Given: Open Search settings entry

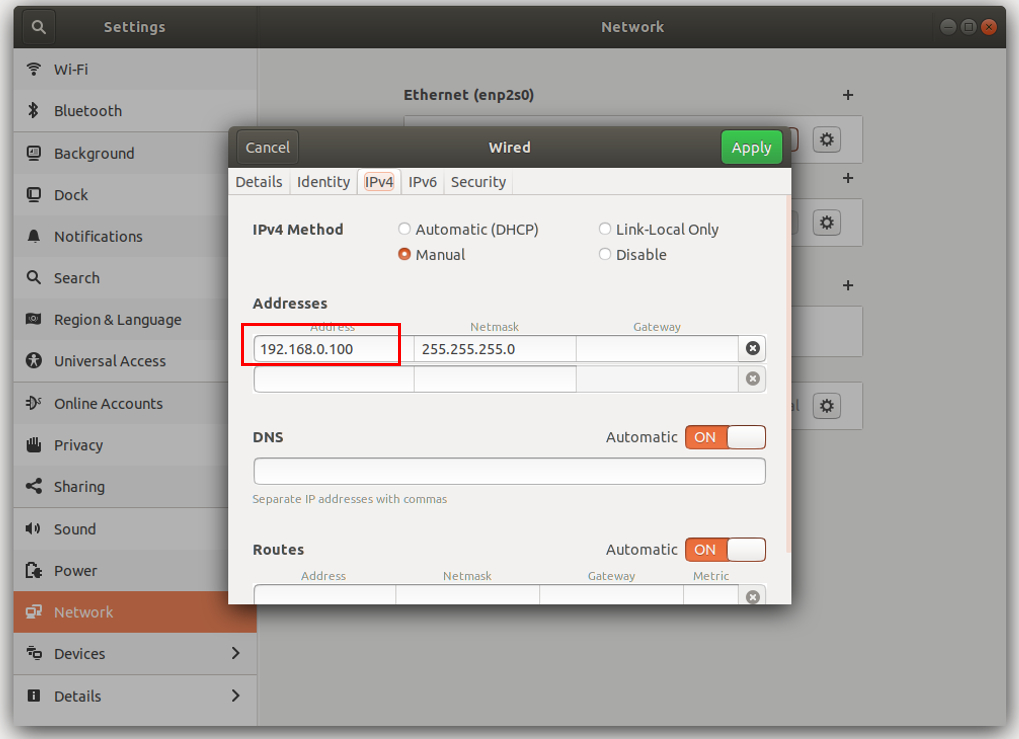Looking at the screenshot, I should [x=135, y=278].
